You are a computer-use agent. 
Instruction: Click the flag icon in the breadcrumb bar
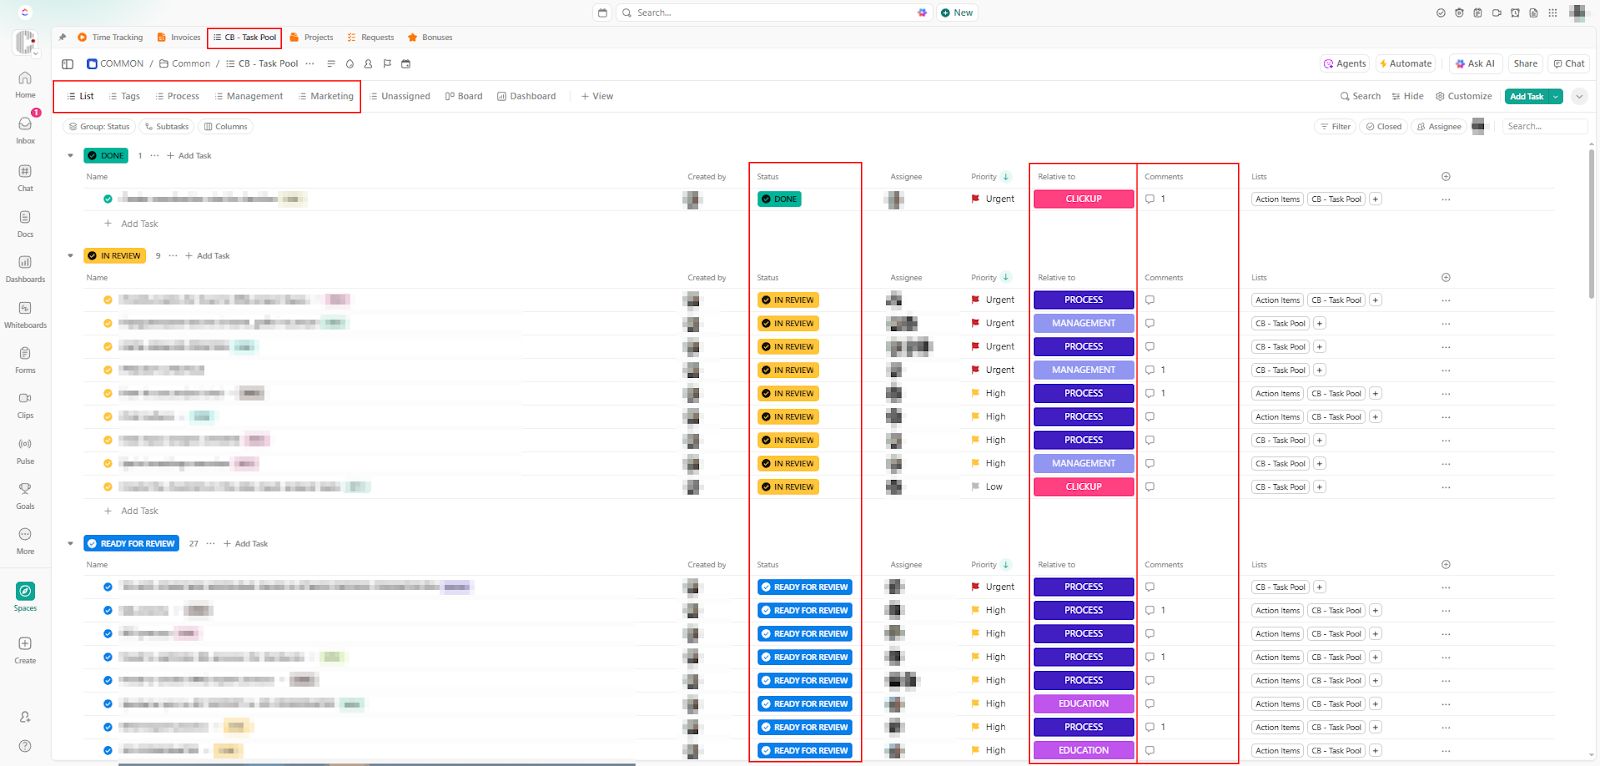pos(387,64)
